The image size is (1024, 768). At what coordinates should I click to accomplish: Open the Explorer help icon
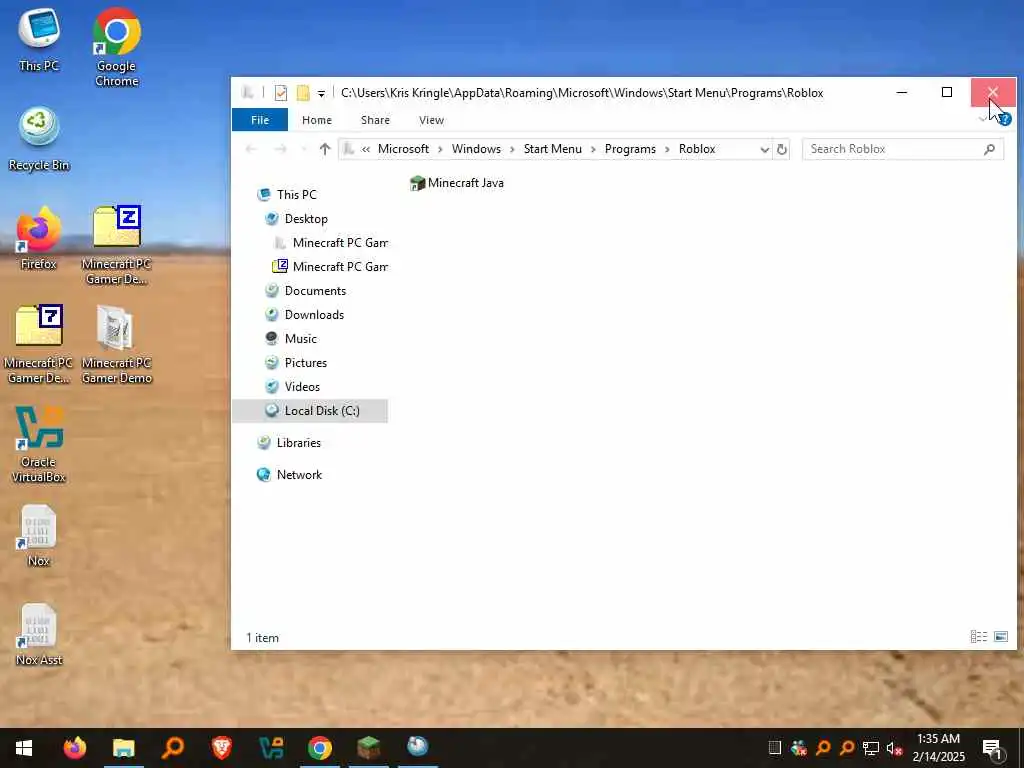click(x=1005, y=120)
